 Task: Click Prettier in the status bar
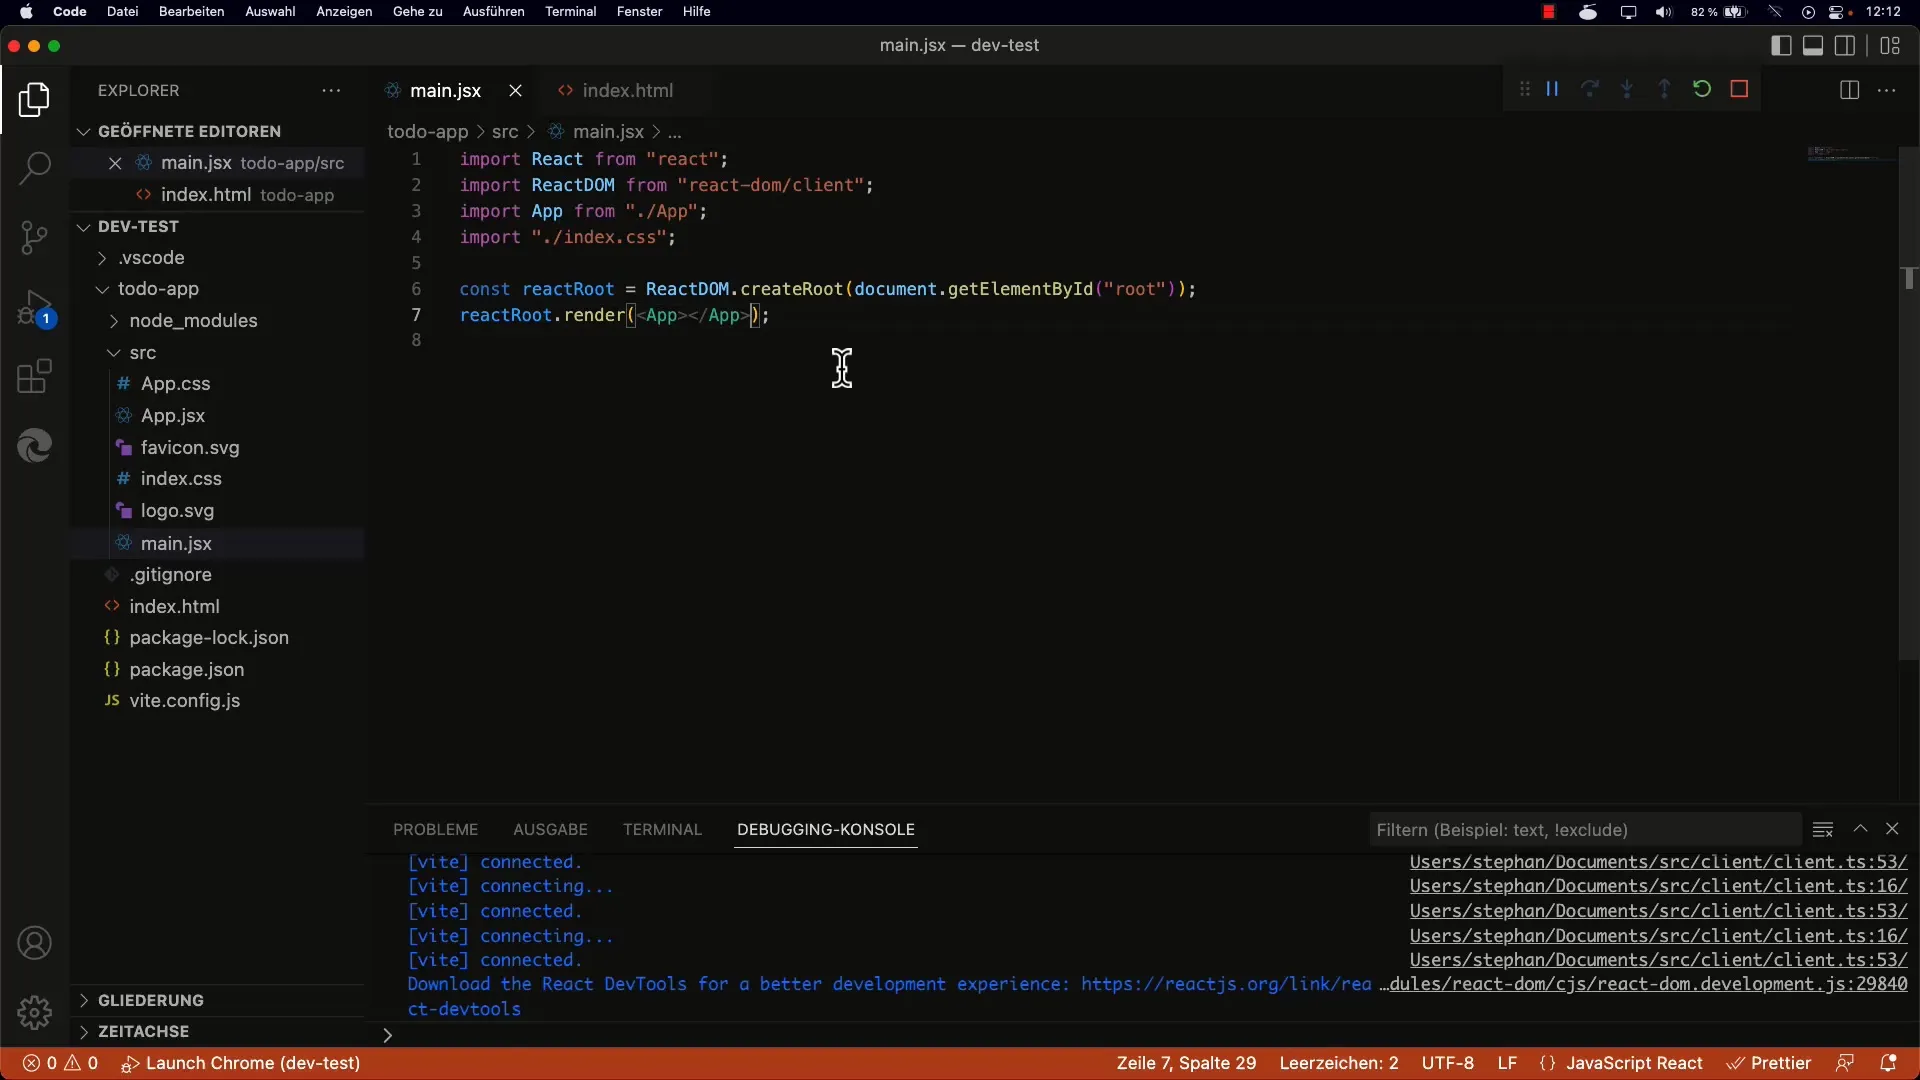pyautogui.click(x=1769, y=1063)
